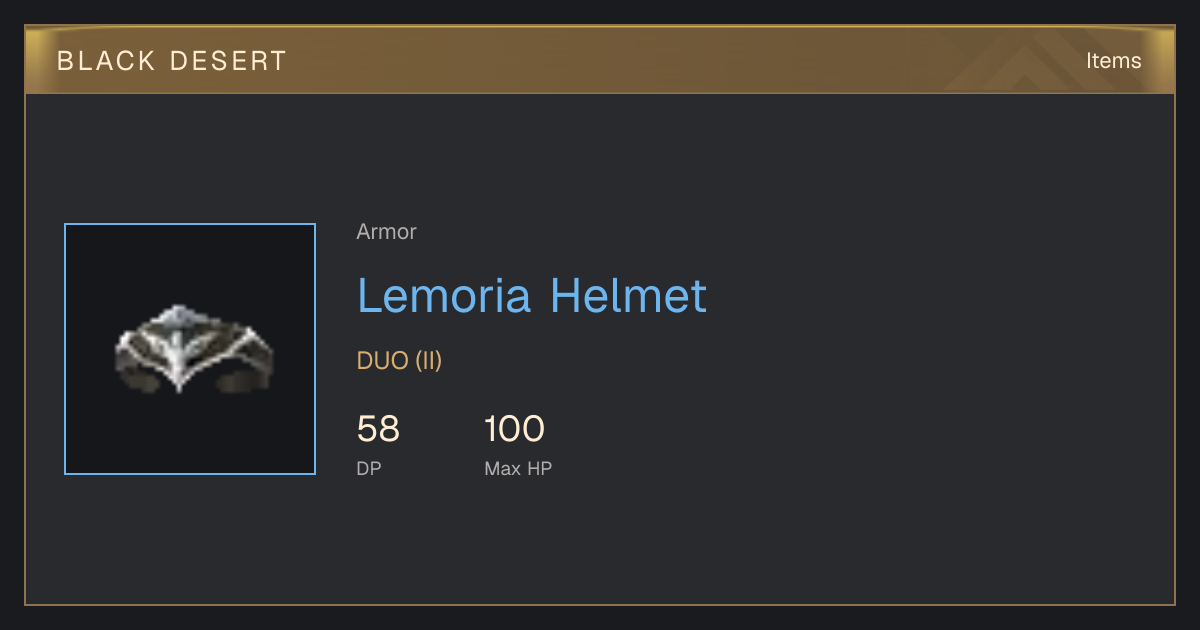Select the Lemoria Helmet item name
The image size is (1200, 630).
532,296
